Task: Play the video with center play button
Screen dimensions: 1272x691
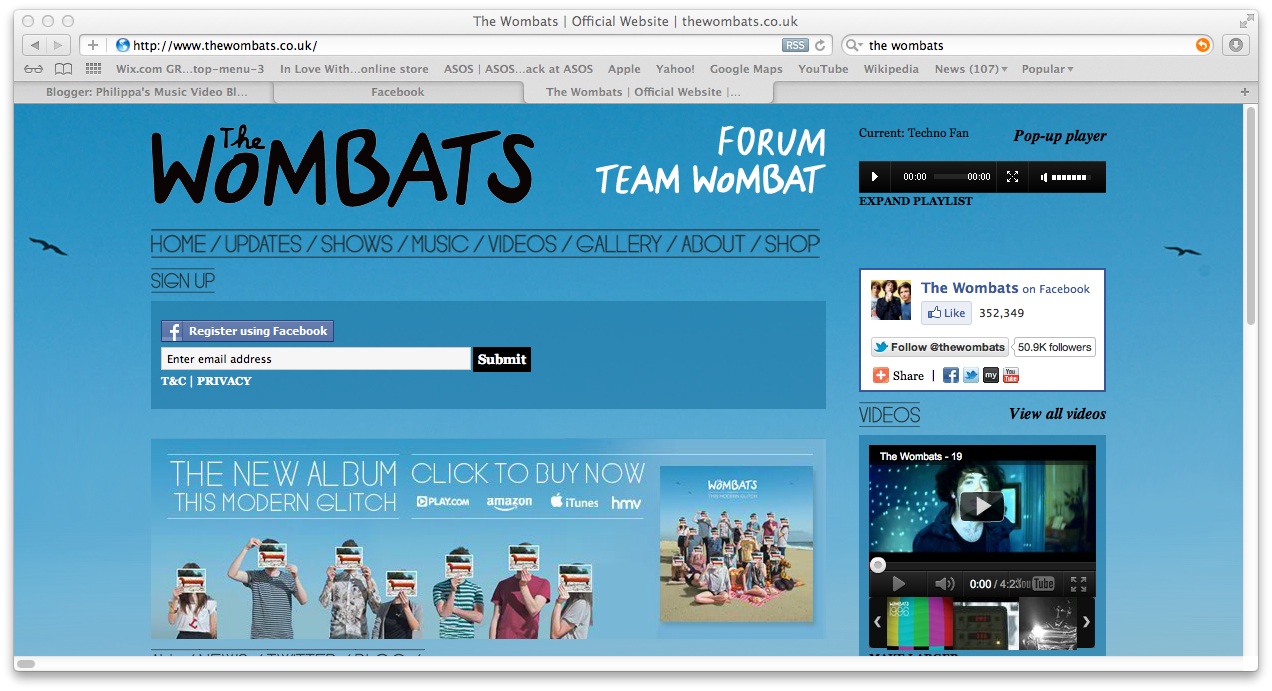Action: [982, 506]
